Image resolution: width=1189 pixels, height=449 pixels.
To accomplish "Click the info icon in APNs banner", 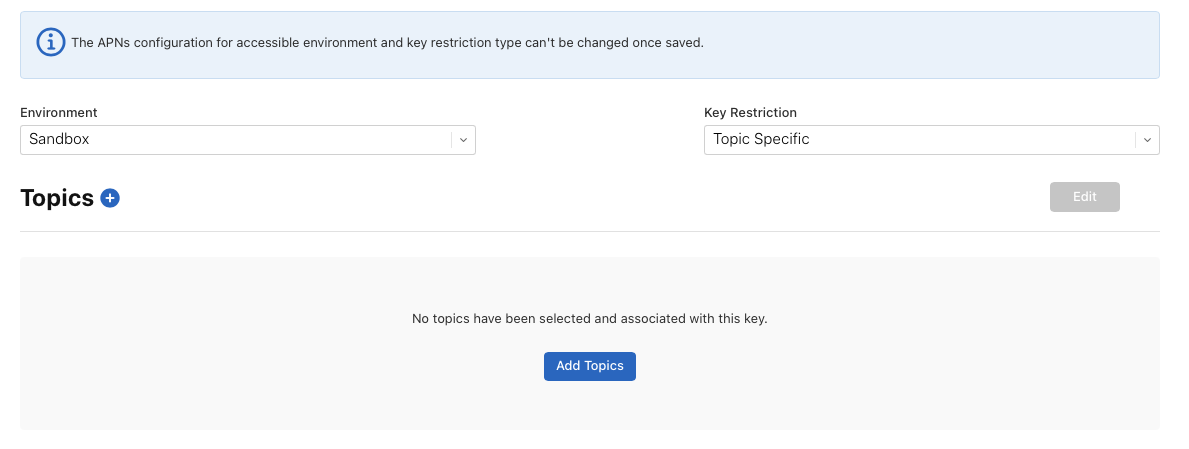I will pos(50,43).
